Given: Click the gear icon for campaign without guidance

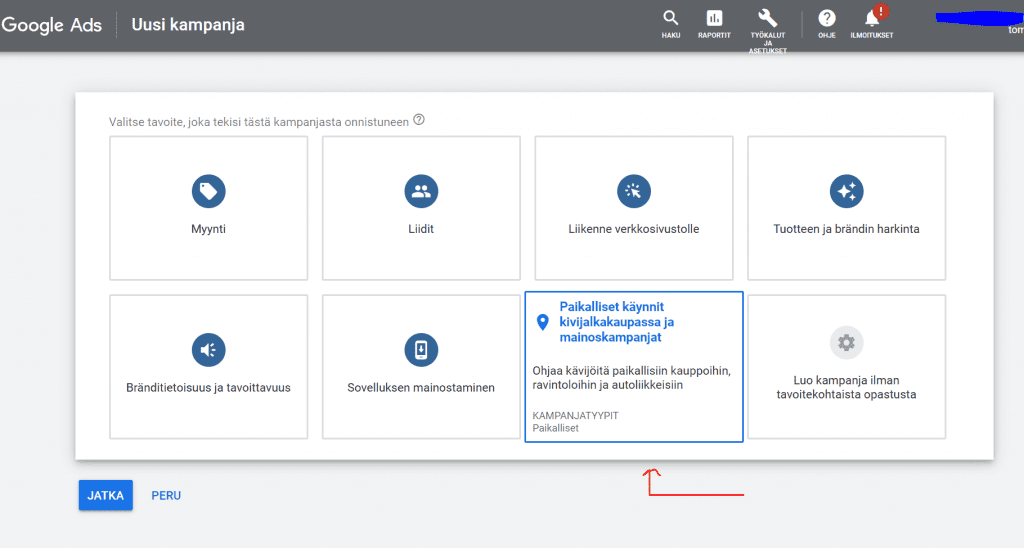Looking at the screenshot, I should [x=846, y=343].
